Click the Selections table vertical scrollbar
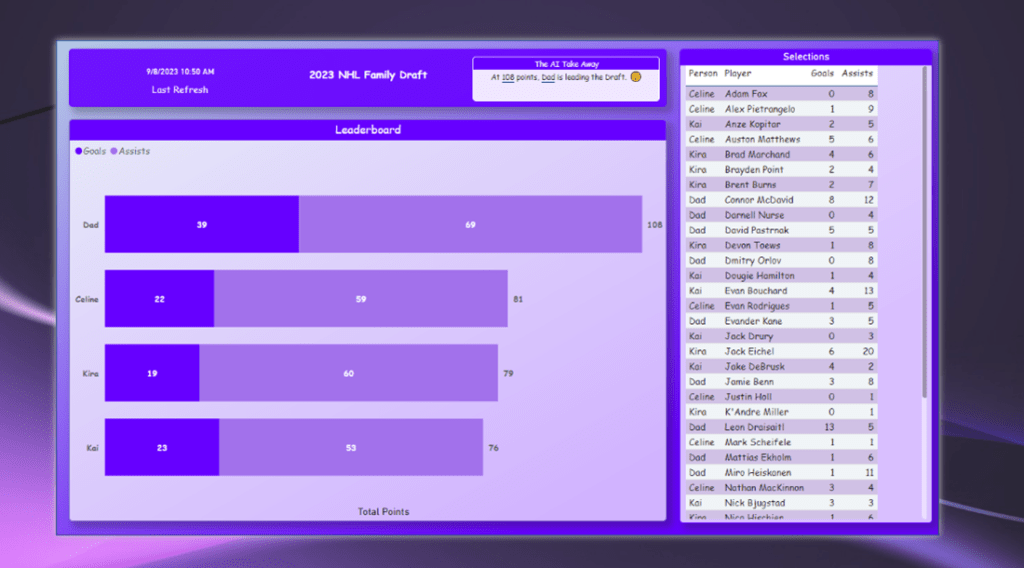The width and height of the screenshot is (1024, 568). click(x=924, y=232)
